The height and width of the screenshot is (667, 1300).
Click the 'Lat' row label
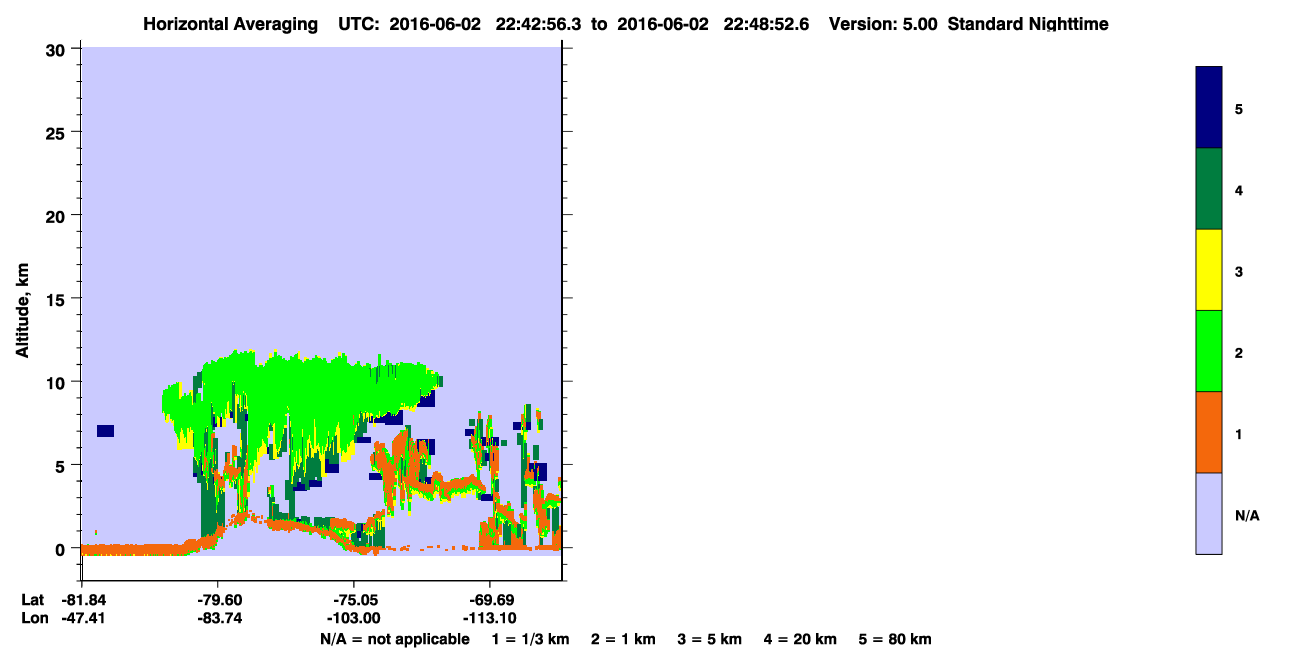[x=32, y=600]
